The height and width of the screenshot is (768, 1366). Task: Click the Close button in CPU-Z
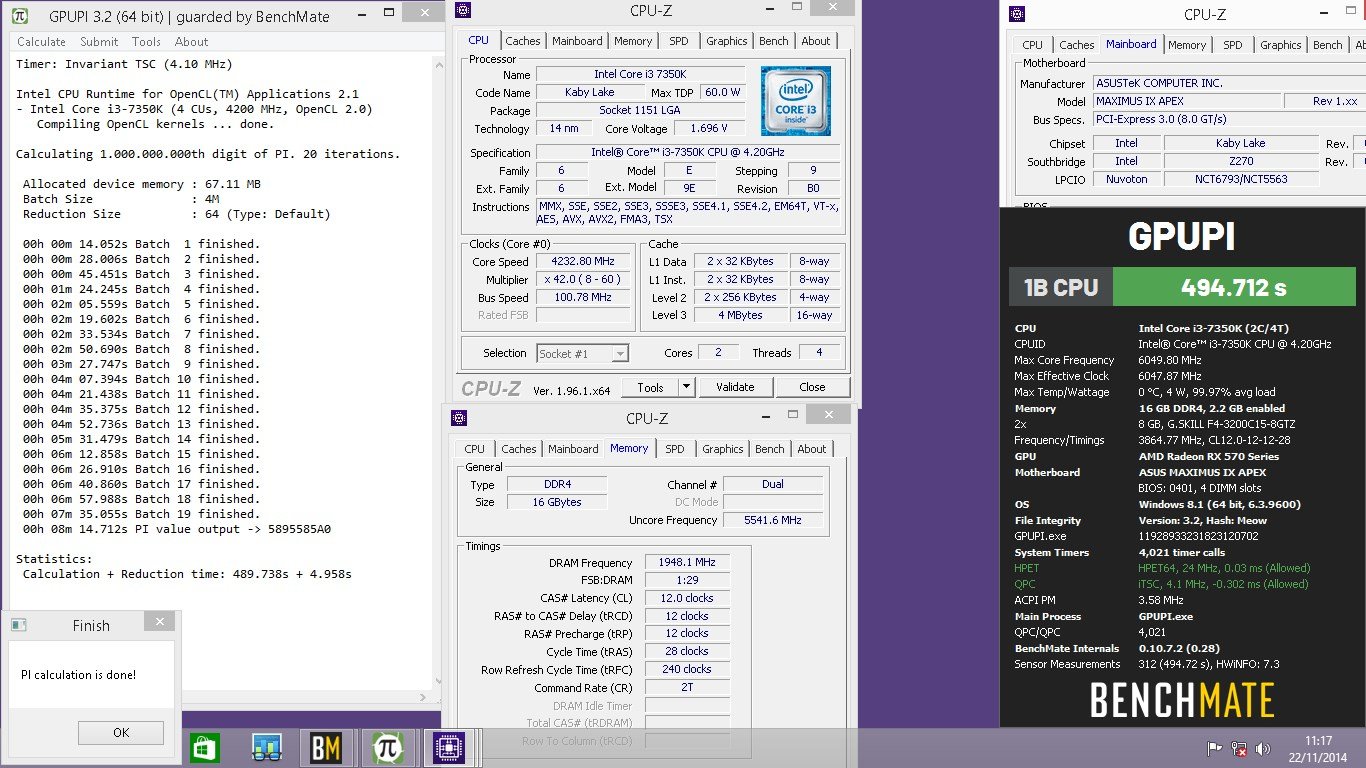coord(812,387)
